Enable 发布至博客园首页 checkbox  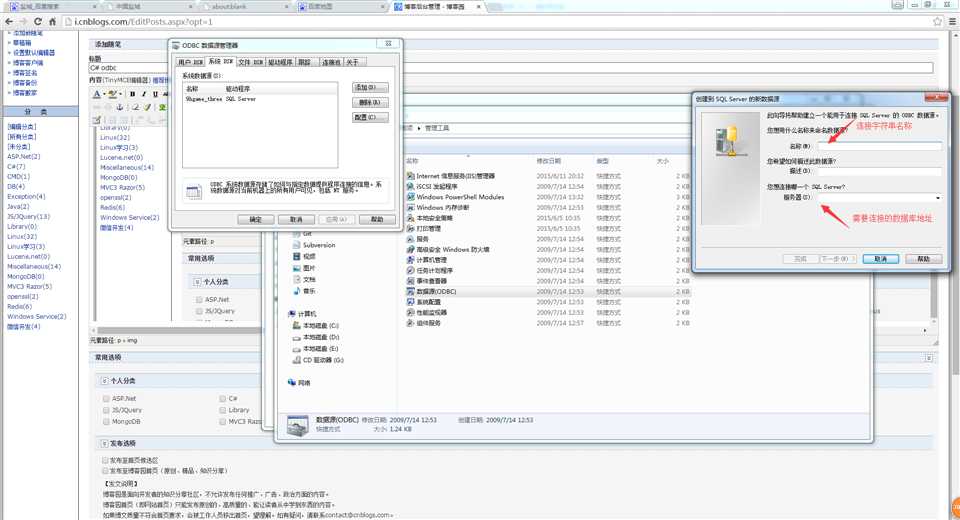click(x=105, y=470)
